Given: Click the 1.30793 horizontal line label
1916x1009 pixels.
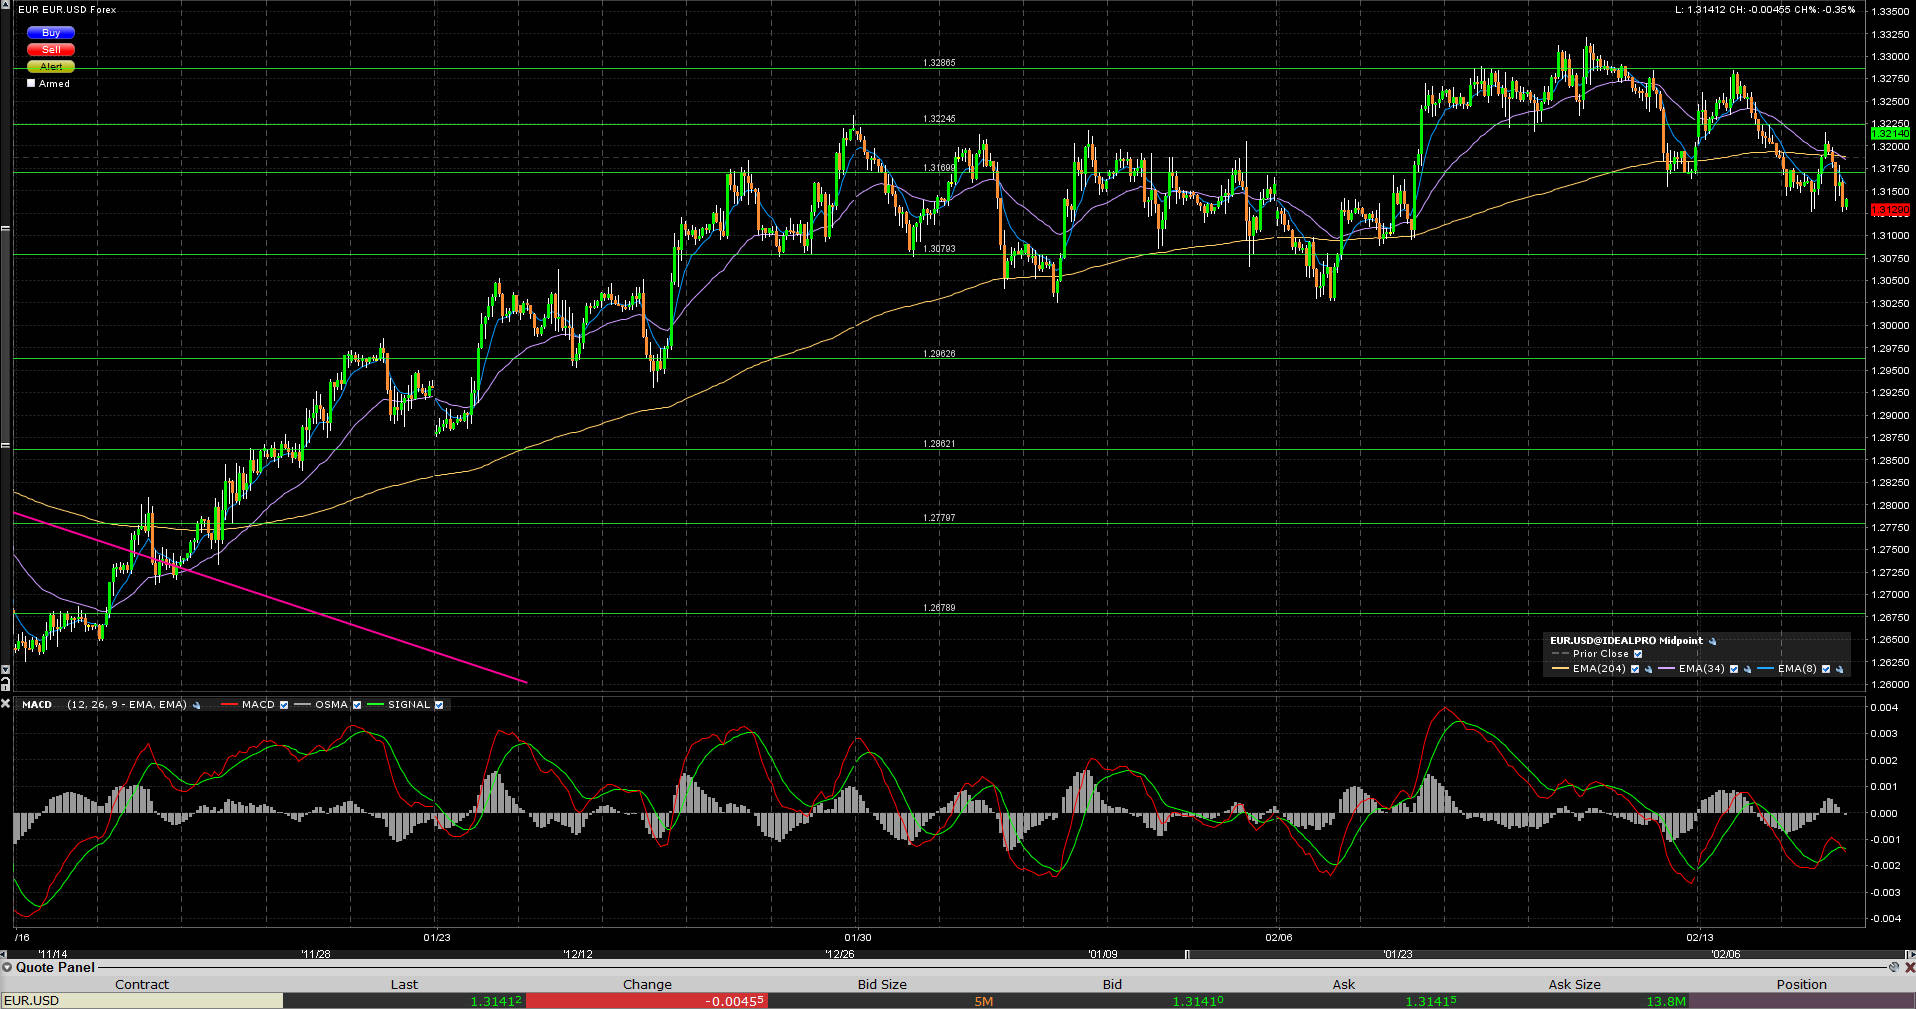Looking at the screenshot, I should (x=939, y=249).
